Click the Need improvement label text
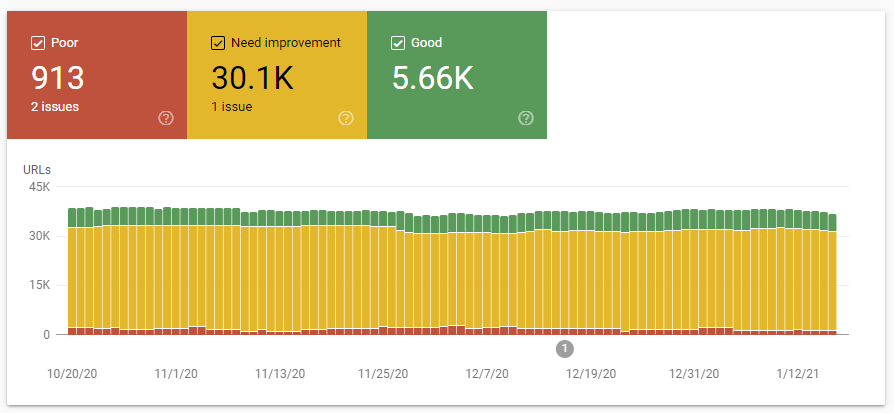 tap(285, 43)
